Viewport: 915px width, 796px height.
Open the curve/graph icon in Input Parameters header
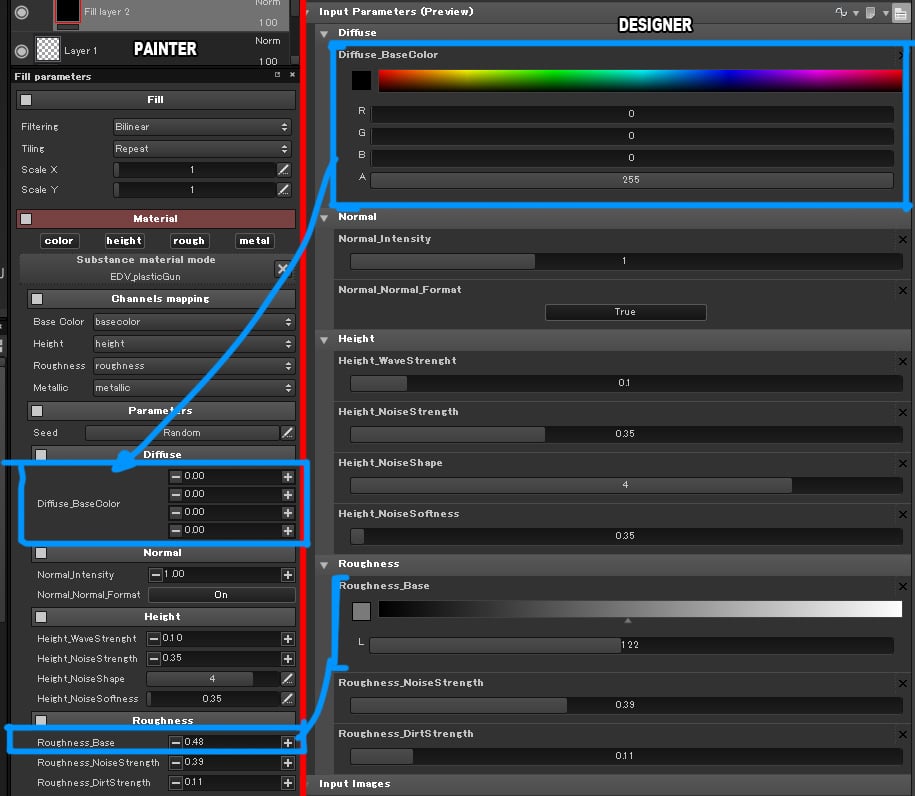(841, 12)
